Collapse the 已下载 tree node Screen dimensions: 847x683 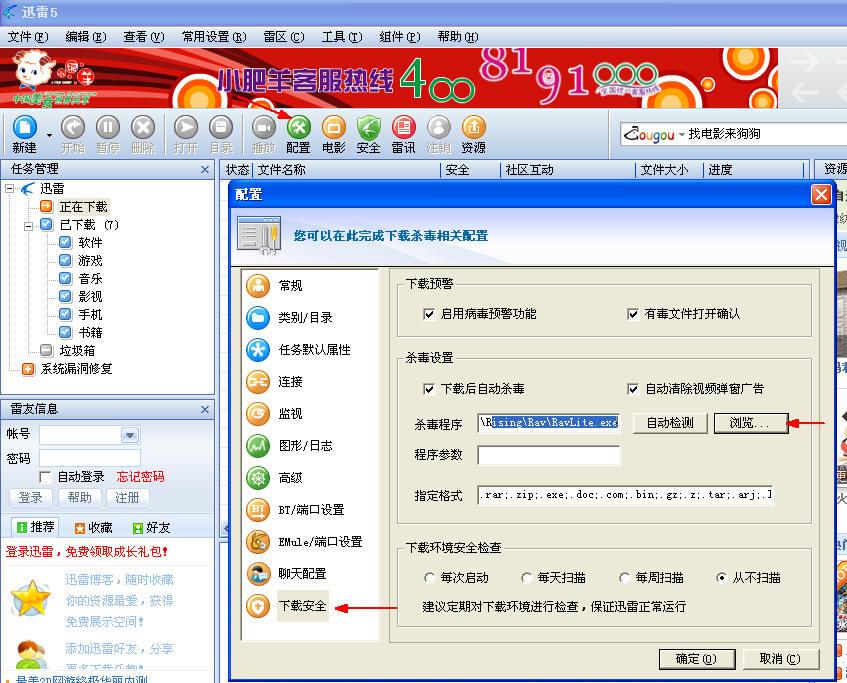(28, 226)
